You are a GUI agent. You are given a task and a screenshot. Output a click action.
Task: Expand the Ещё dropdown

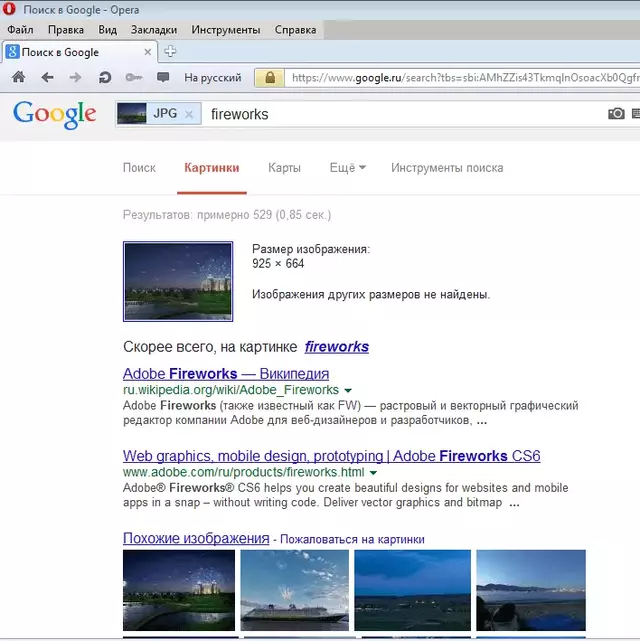[347, 168]
